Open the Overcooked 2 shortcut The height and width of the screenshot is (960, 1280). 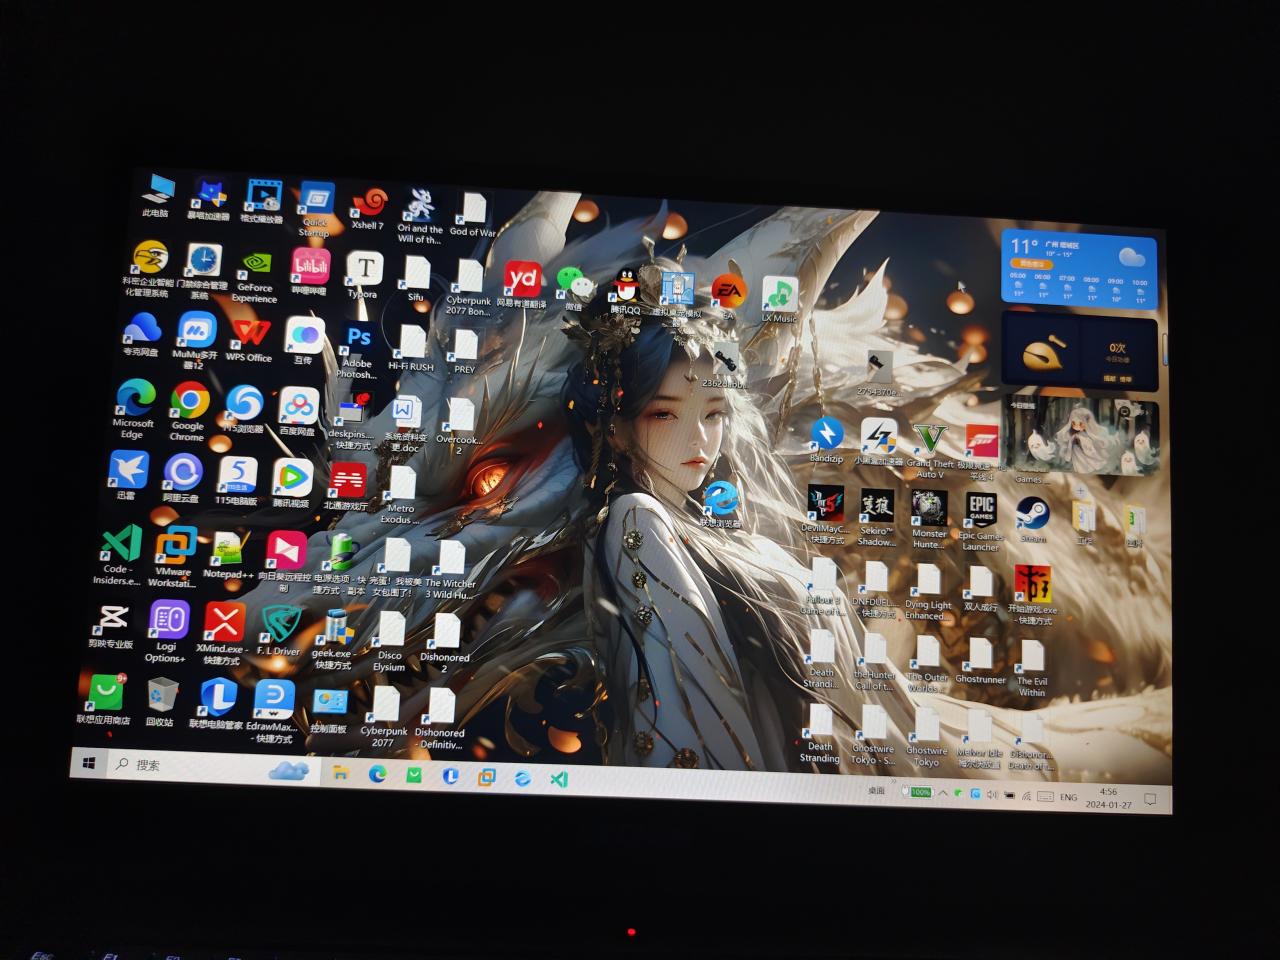coord(459,425)
